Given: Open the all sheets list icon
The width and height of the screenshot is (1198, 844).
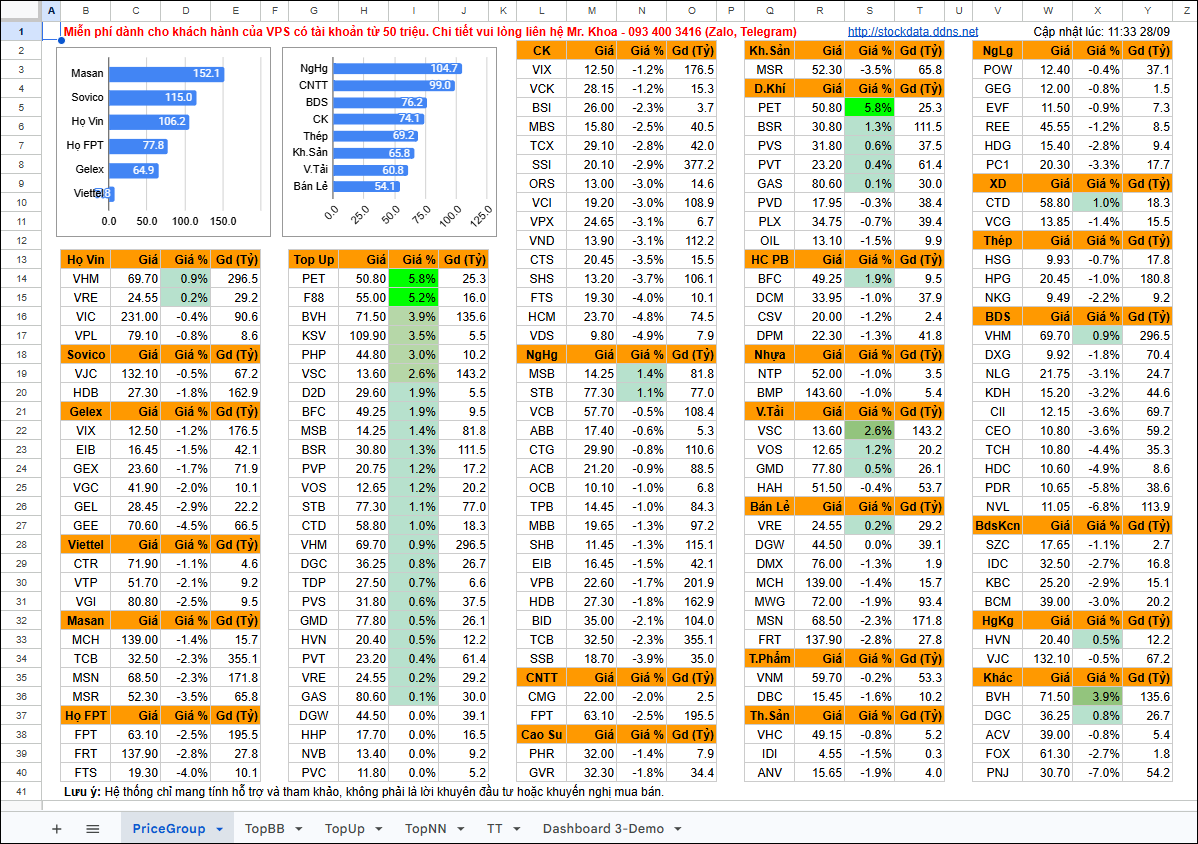Looking at the screenshot, I should pos(92,829).
